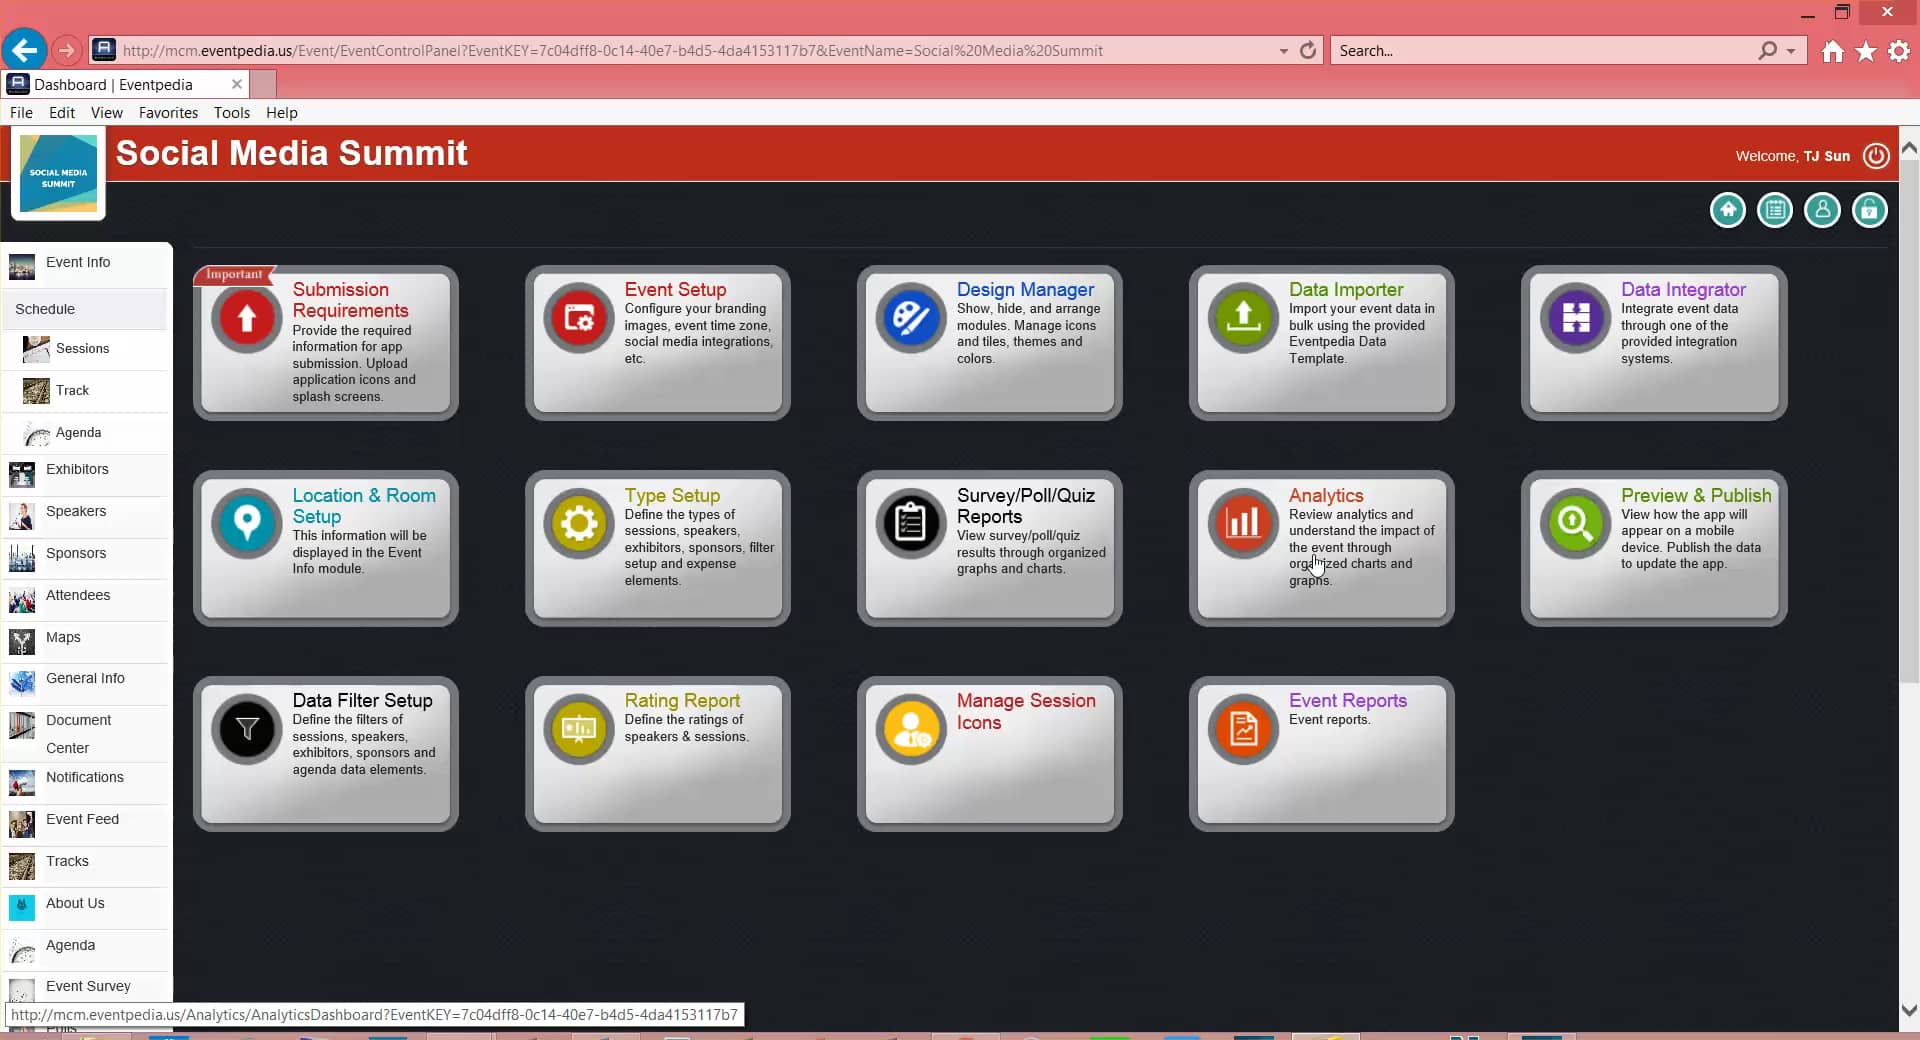Open the Analytics bar chart icon

point(1242,523)
